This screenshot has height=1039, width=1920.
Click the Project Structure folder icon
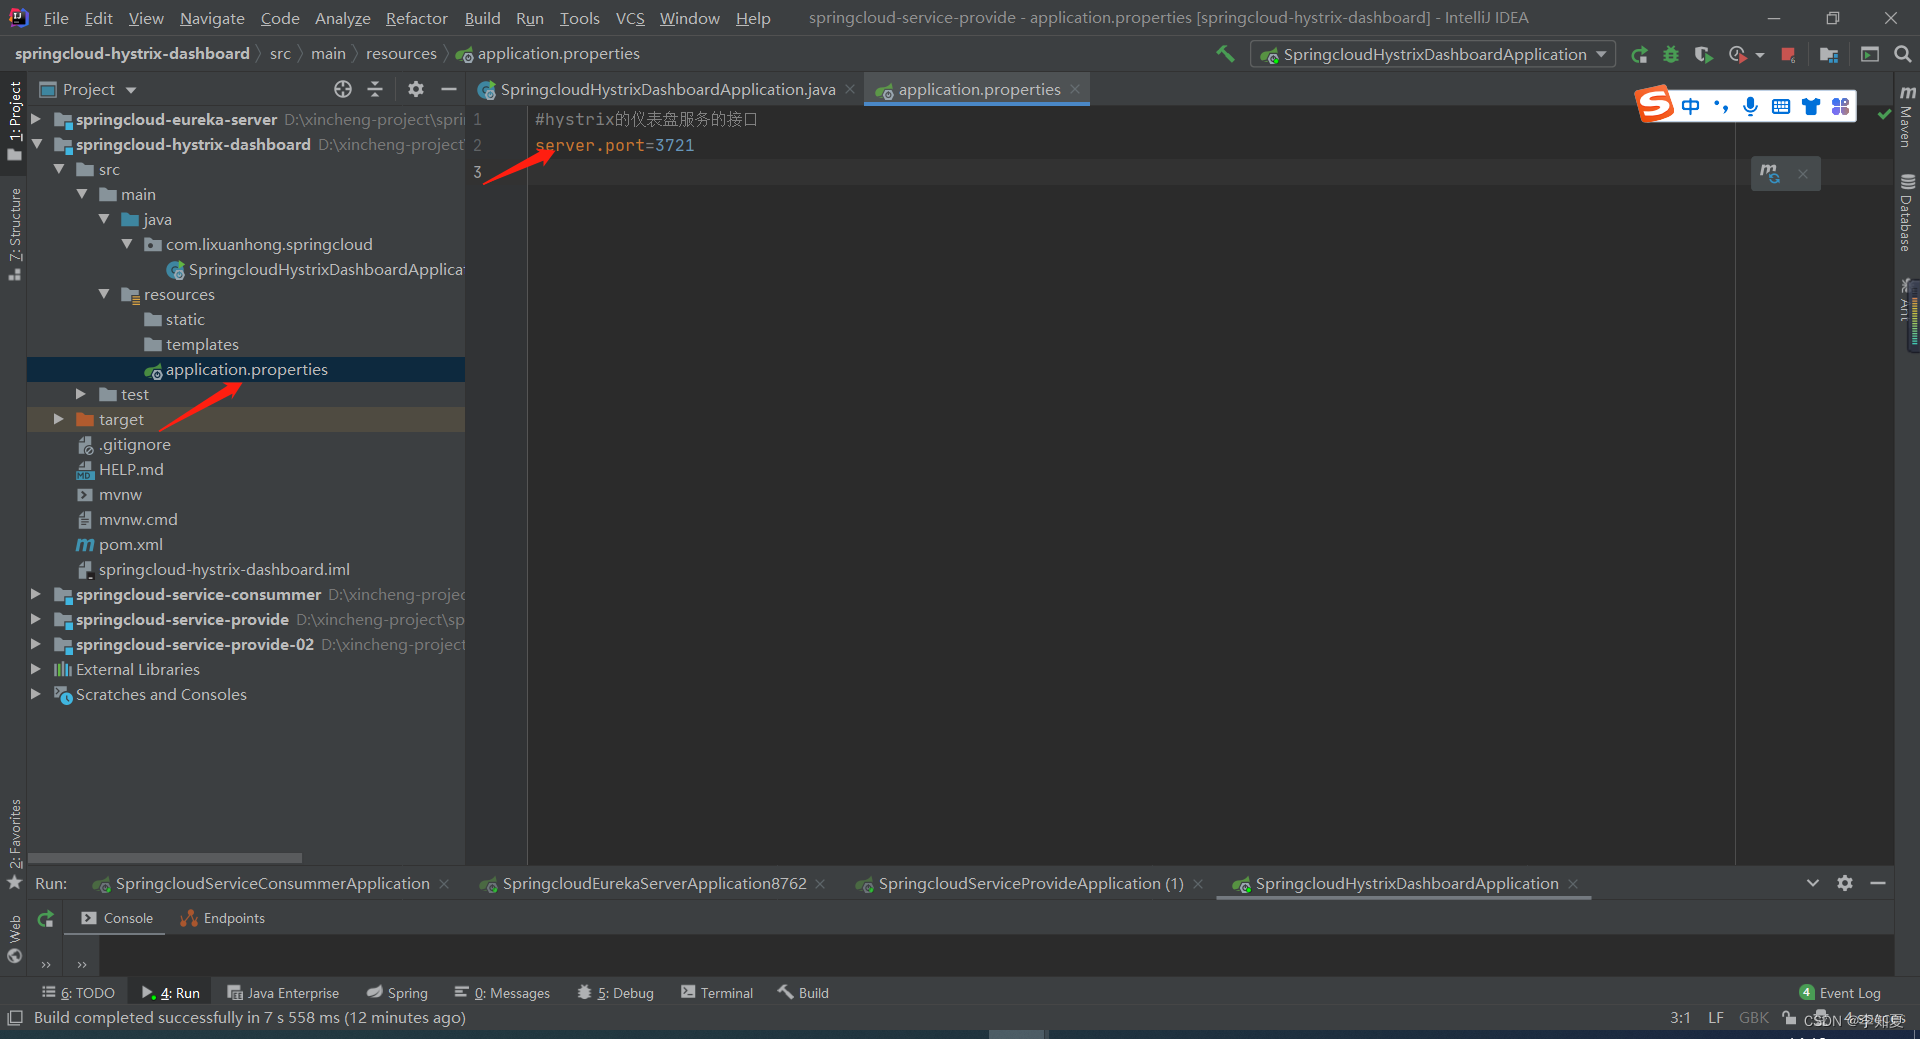1829,55
